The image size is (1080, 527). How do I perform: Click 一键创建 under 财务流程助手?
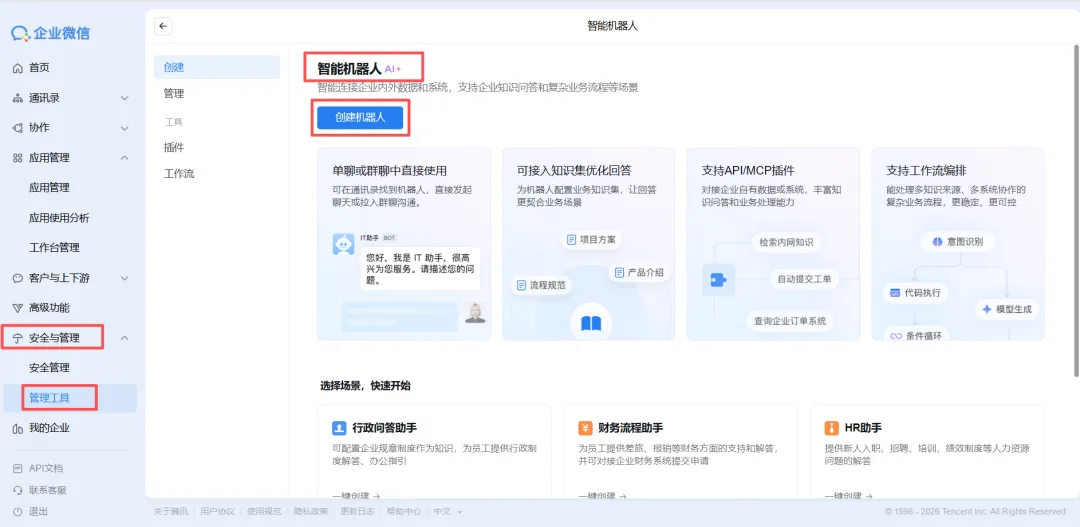point(602,495)
